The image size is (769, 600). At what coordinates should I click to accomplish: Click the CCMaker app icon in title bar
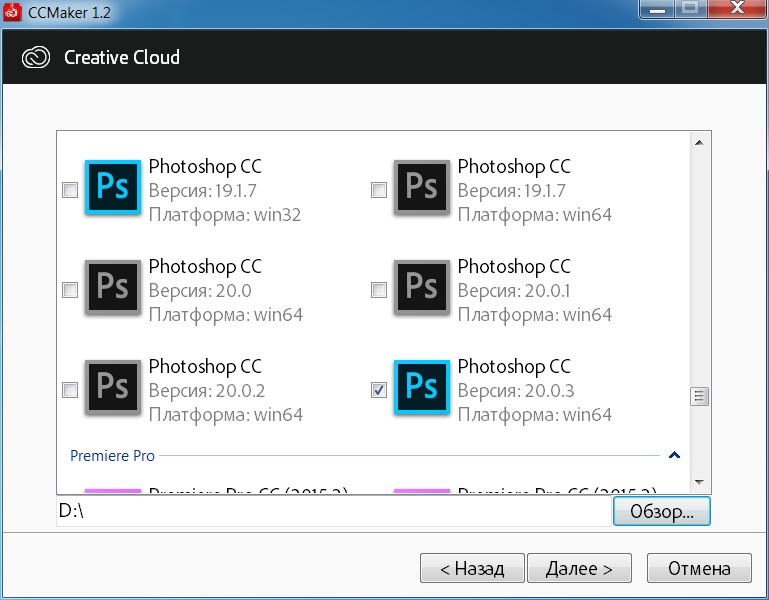pos(12,12)
